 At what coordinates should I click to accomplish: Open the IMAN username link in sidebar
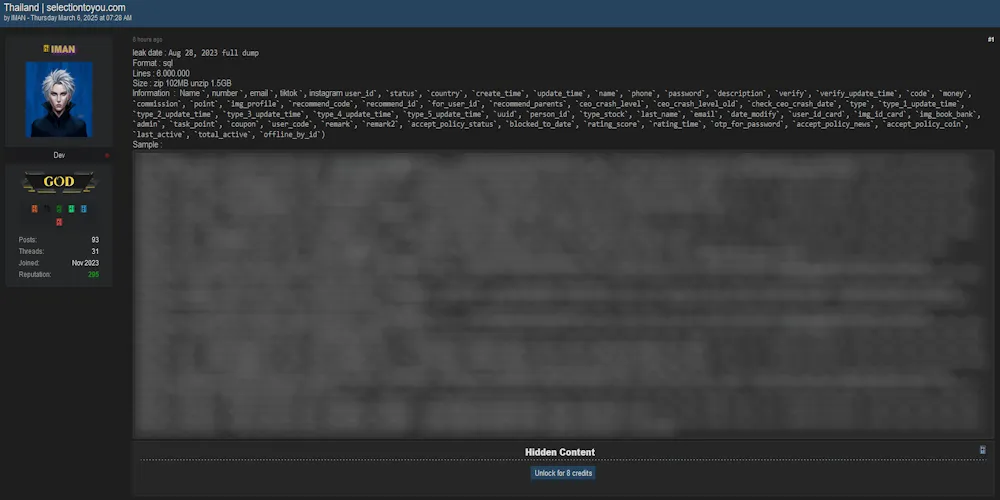pos(63,49)
